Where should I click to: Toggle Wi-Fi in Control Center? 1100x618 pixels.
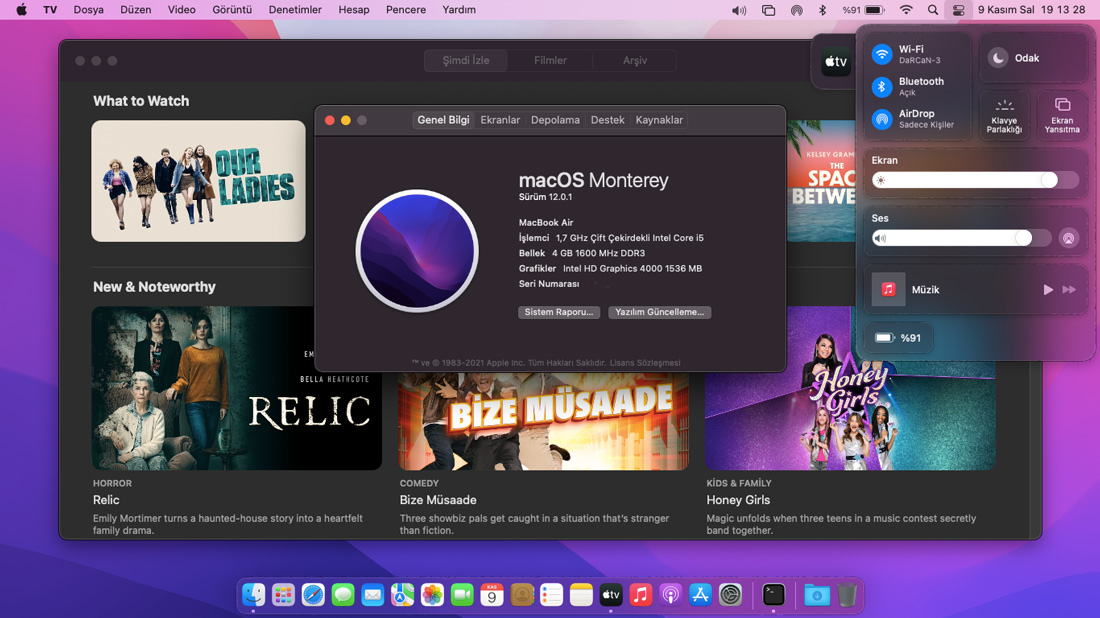pos(882,55)
